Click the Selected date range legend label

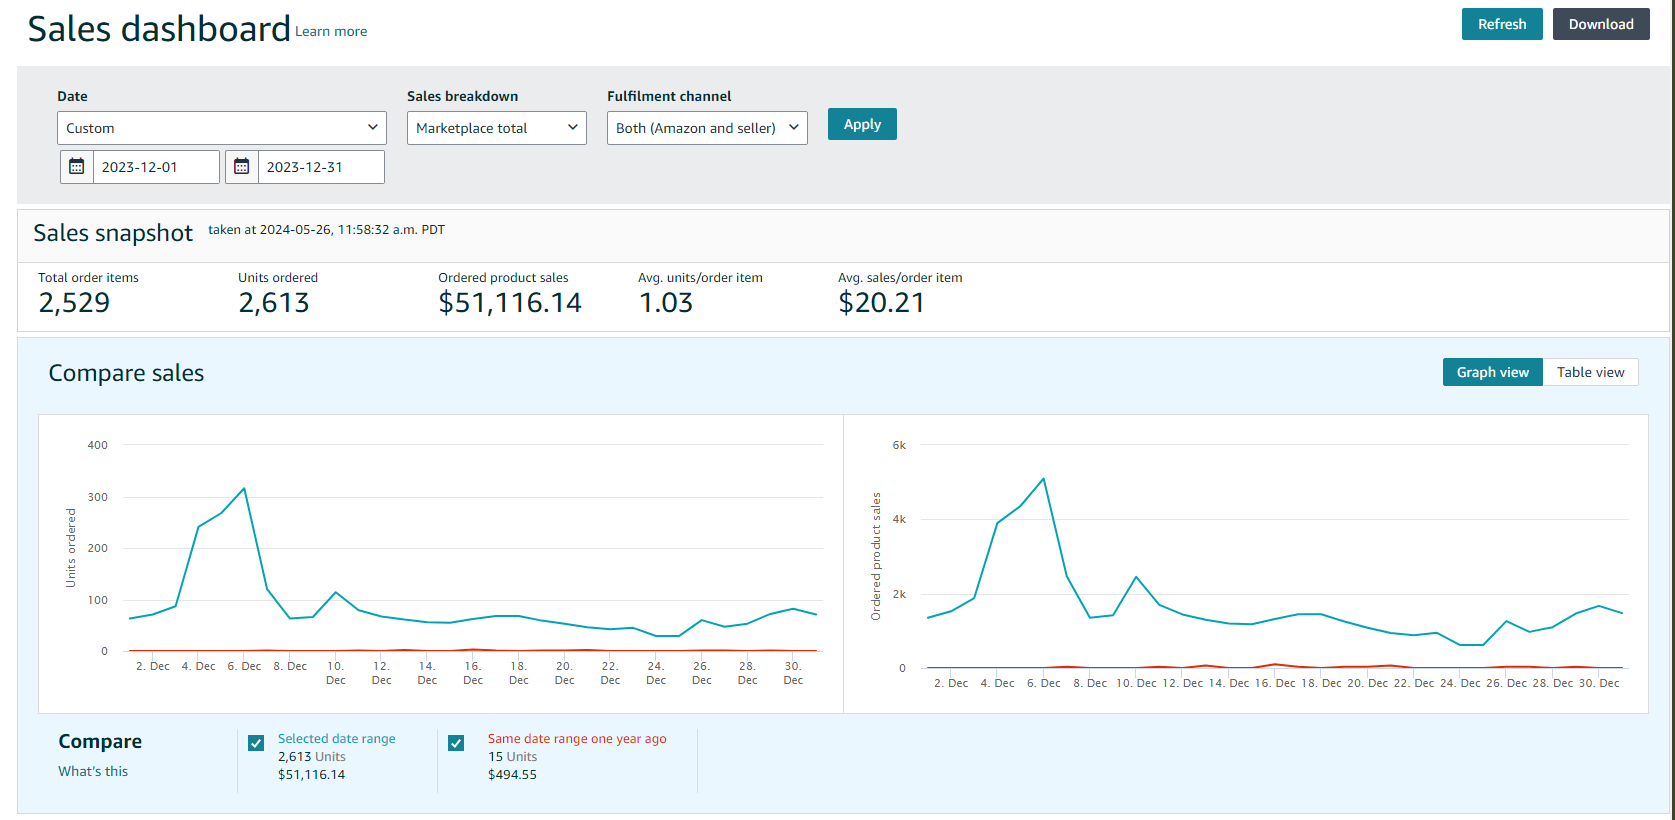coord(336,739)
